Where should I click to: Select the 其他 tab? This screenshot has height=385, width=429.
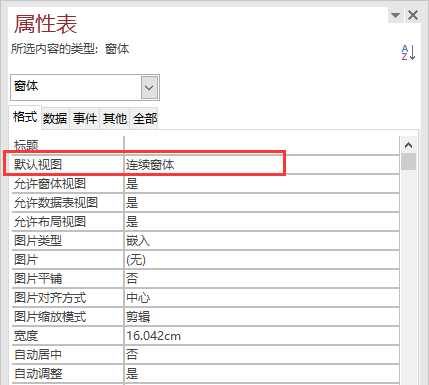pyautogui.click(x=115, y=118)
